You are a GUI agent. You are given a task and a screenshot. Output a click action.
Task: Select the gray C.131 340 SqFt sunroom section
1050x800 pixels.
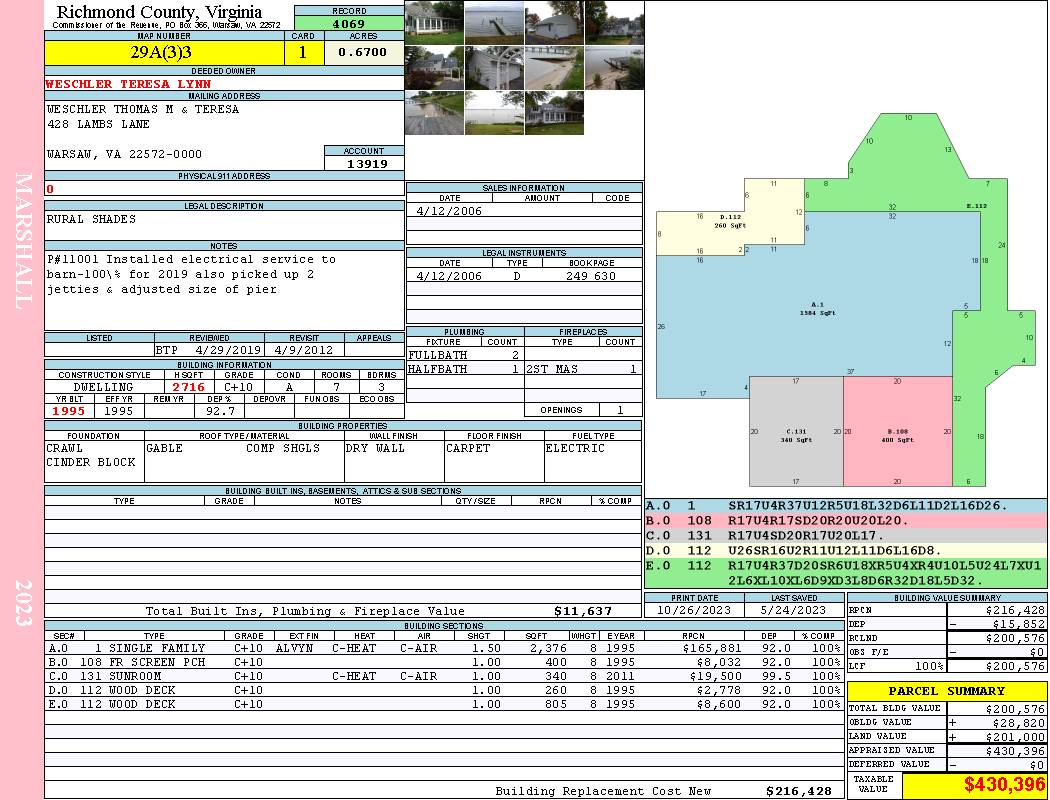coord(796,430)
